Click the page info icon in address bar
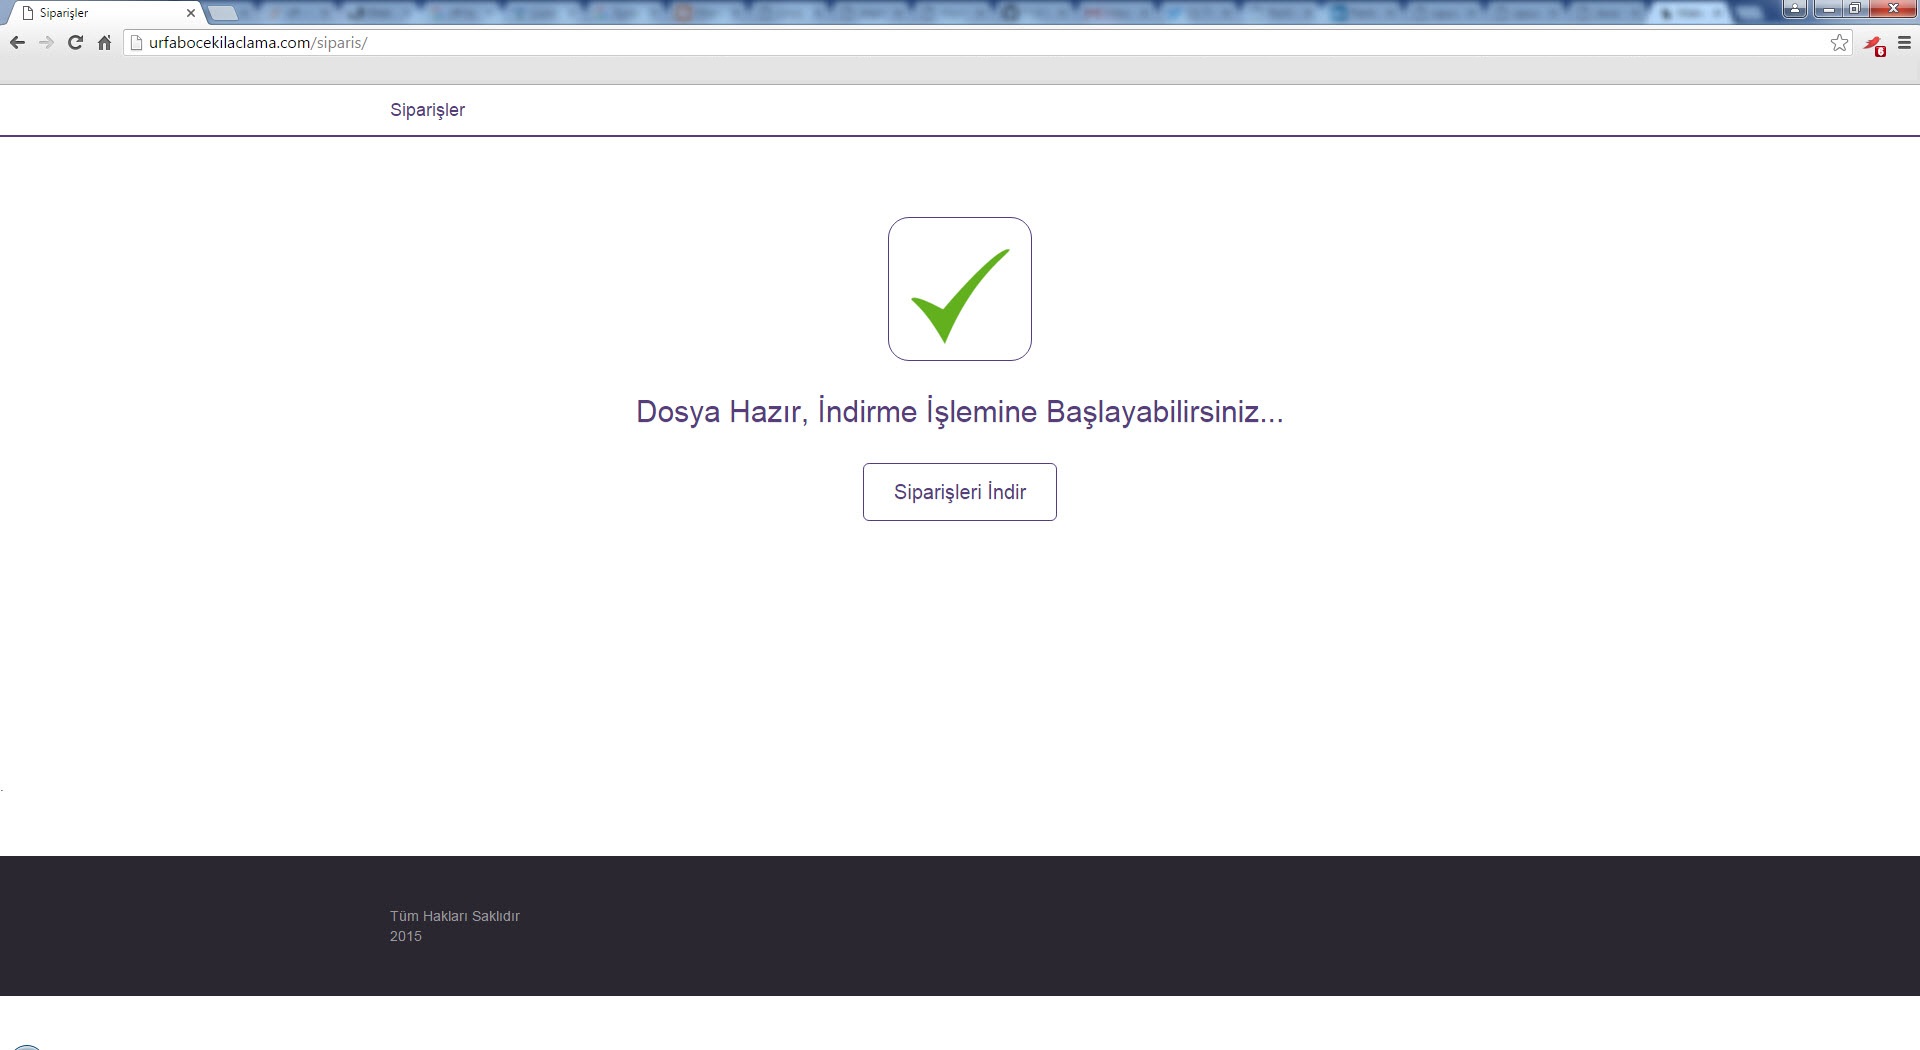Viewport: 1920px width, 1050px height. pos(138,43)
